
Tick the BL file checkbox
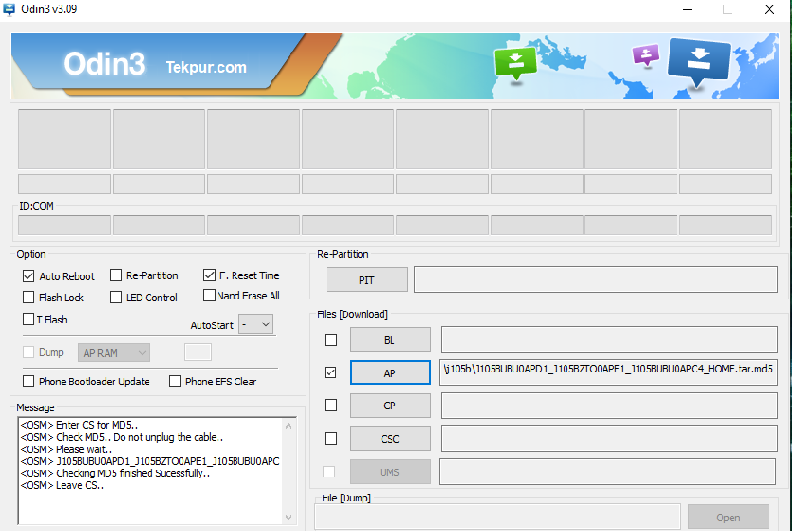click(331, 340)
